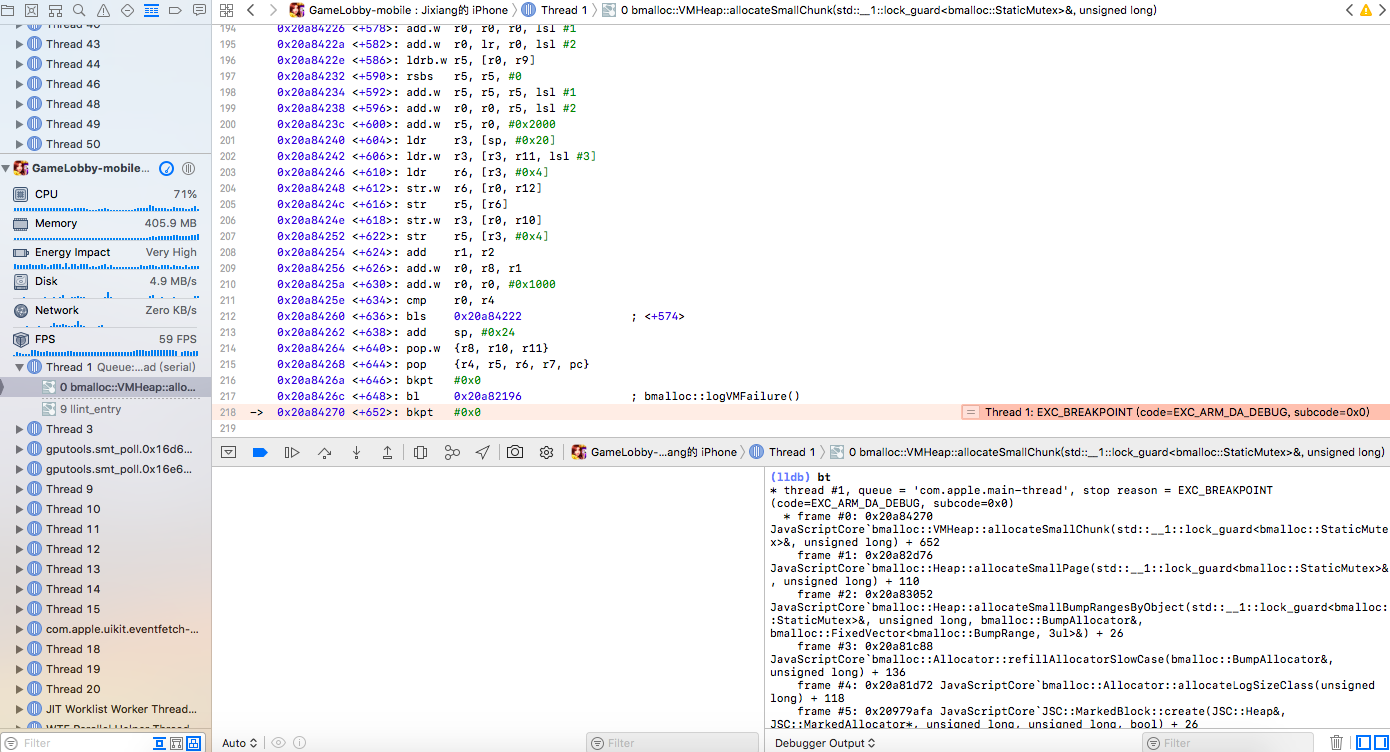This screenshot has width=1390, height=752.
Task: Open the Find navigator magnifier icon
Action: click(80, 10)
